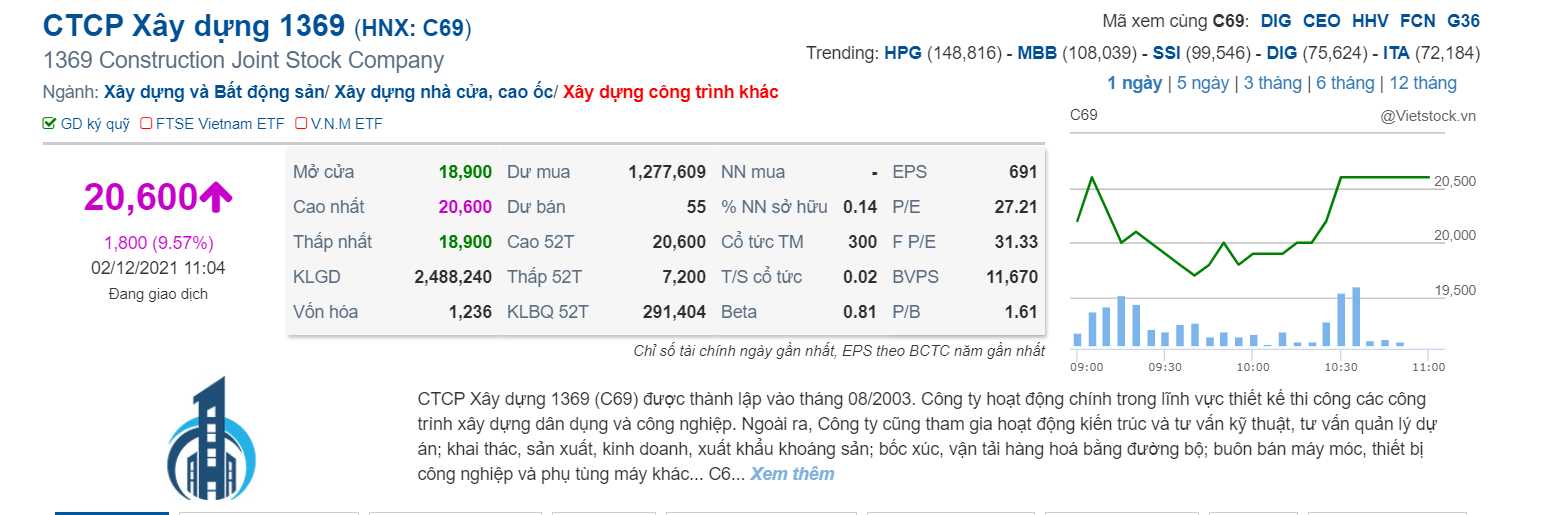Click Xem thêm to expand description
The height and width of the screenshot is (515, 1562).
[x=792, y=474]
